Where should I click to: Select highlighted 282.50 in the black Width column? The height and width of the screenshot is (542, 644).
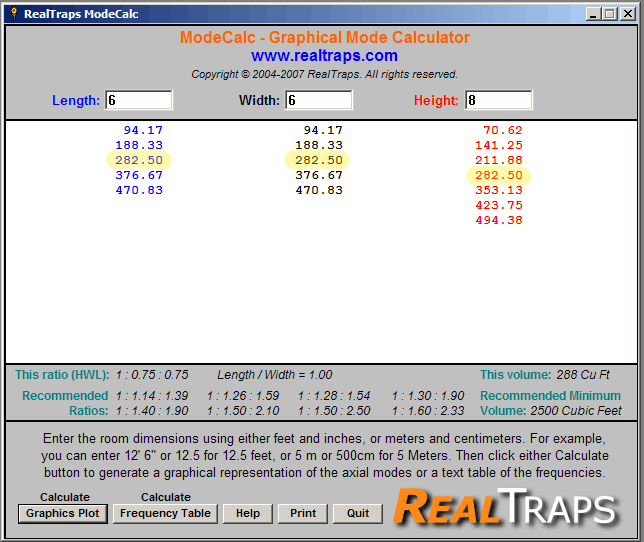pos(319,160)
